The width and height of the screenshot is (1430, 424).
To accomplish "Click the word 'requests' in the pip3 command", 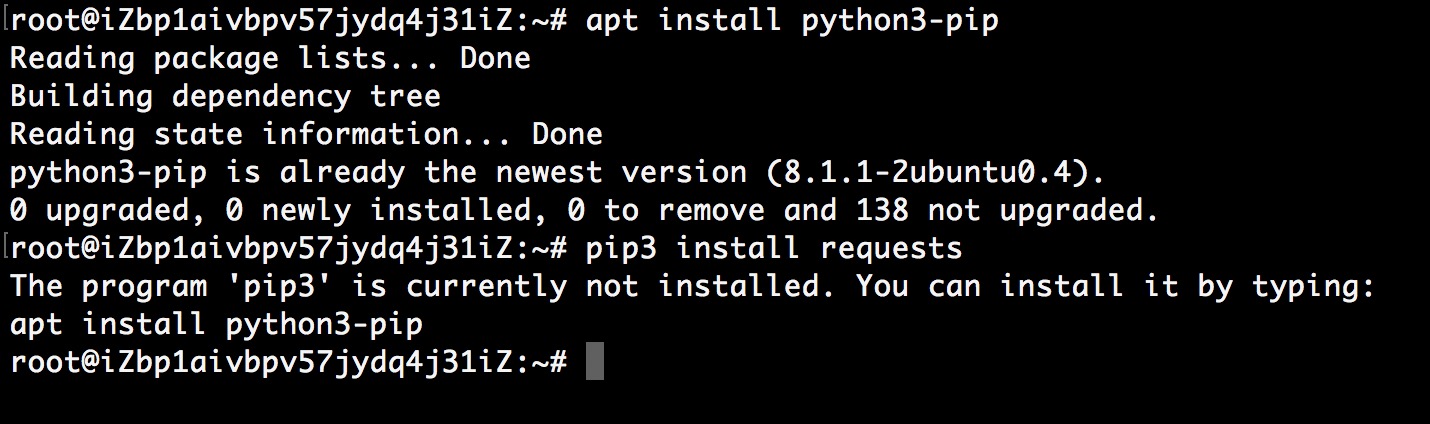I will click(891, 248).
